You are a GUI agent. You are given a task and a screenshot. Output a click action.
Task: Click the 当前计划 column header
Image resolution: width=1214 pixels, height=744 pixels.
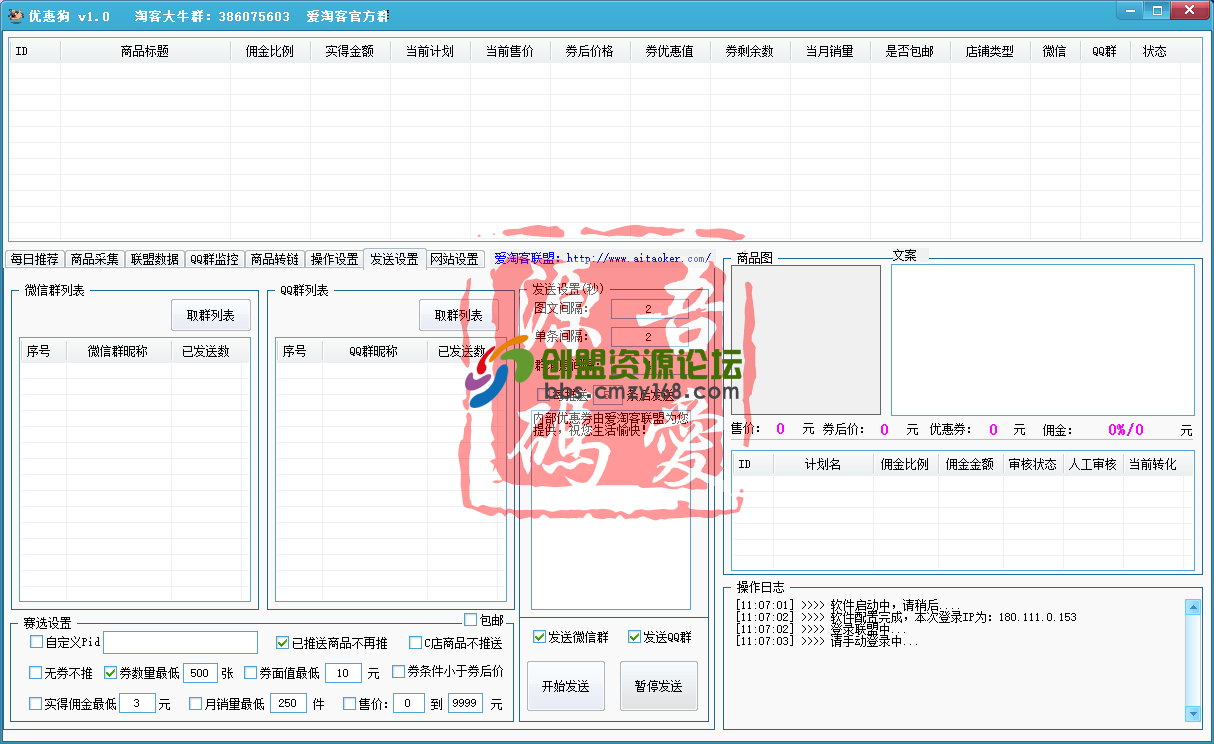(430, 51)
